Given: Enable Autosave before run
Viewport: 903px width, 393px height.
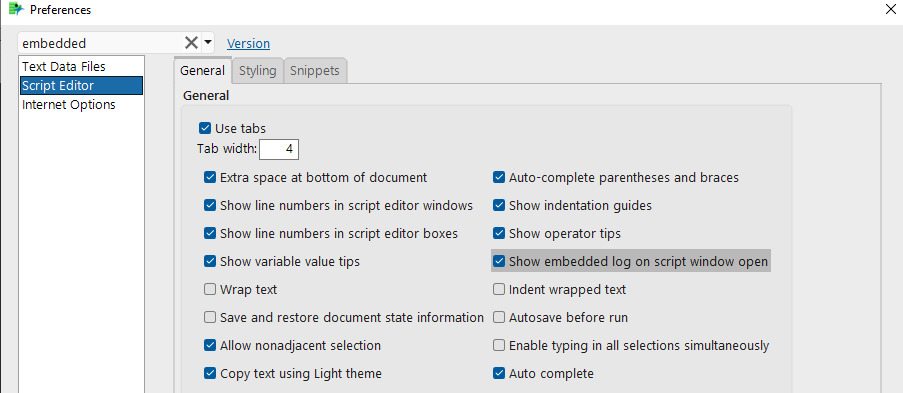Looking at the screenshot, I should coord(499,318).
